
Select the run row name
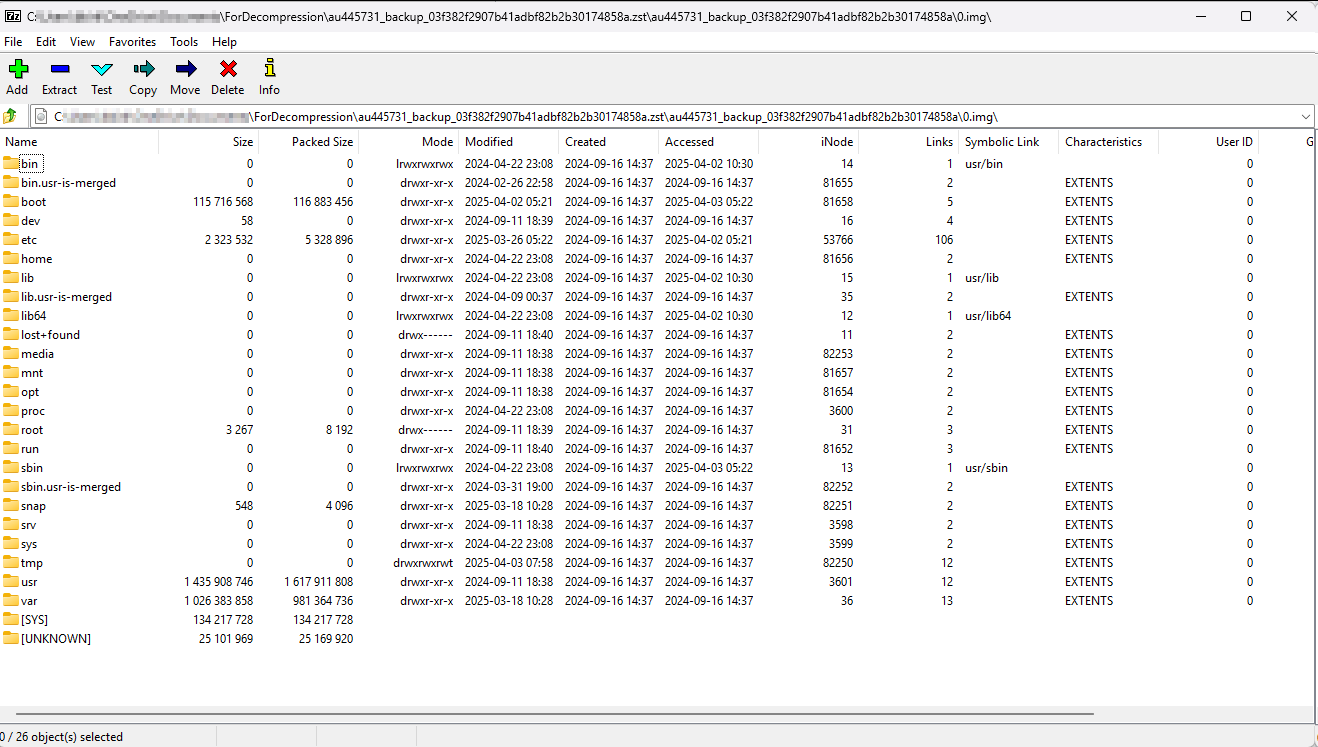pos(30,449)
